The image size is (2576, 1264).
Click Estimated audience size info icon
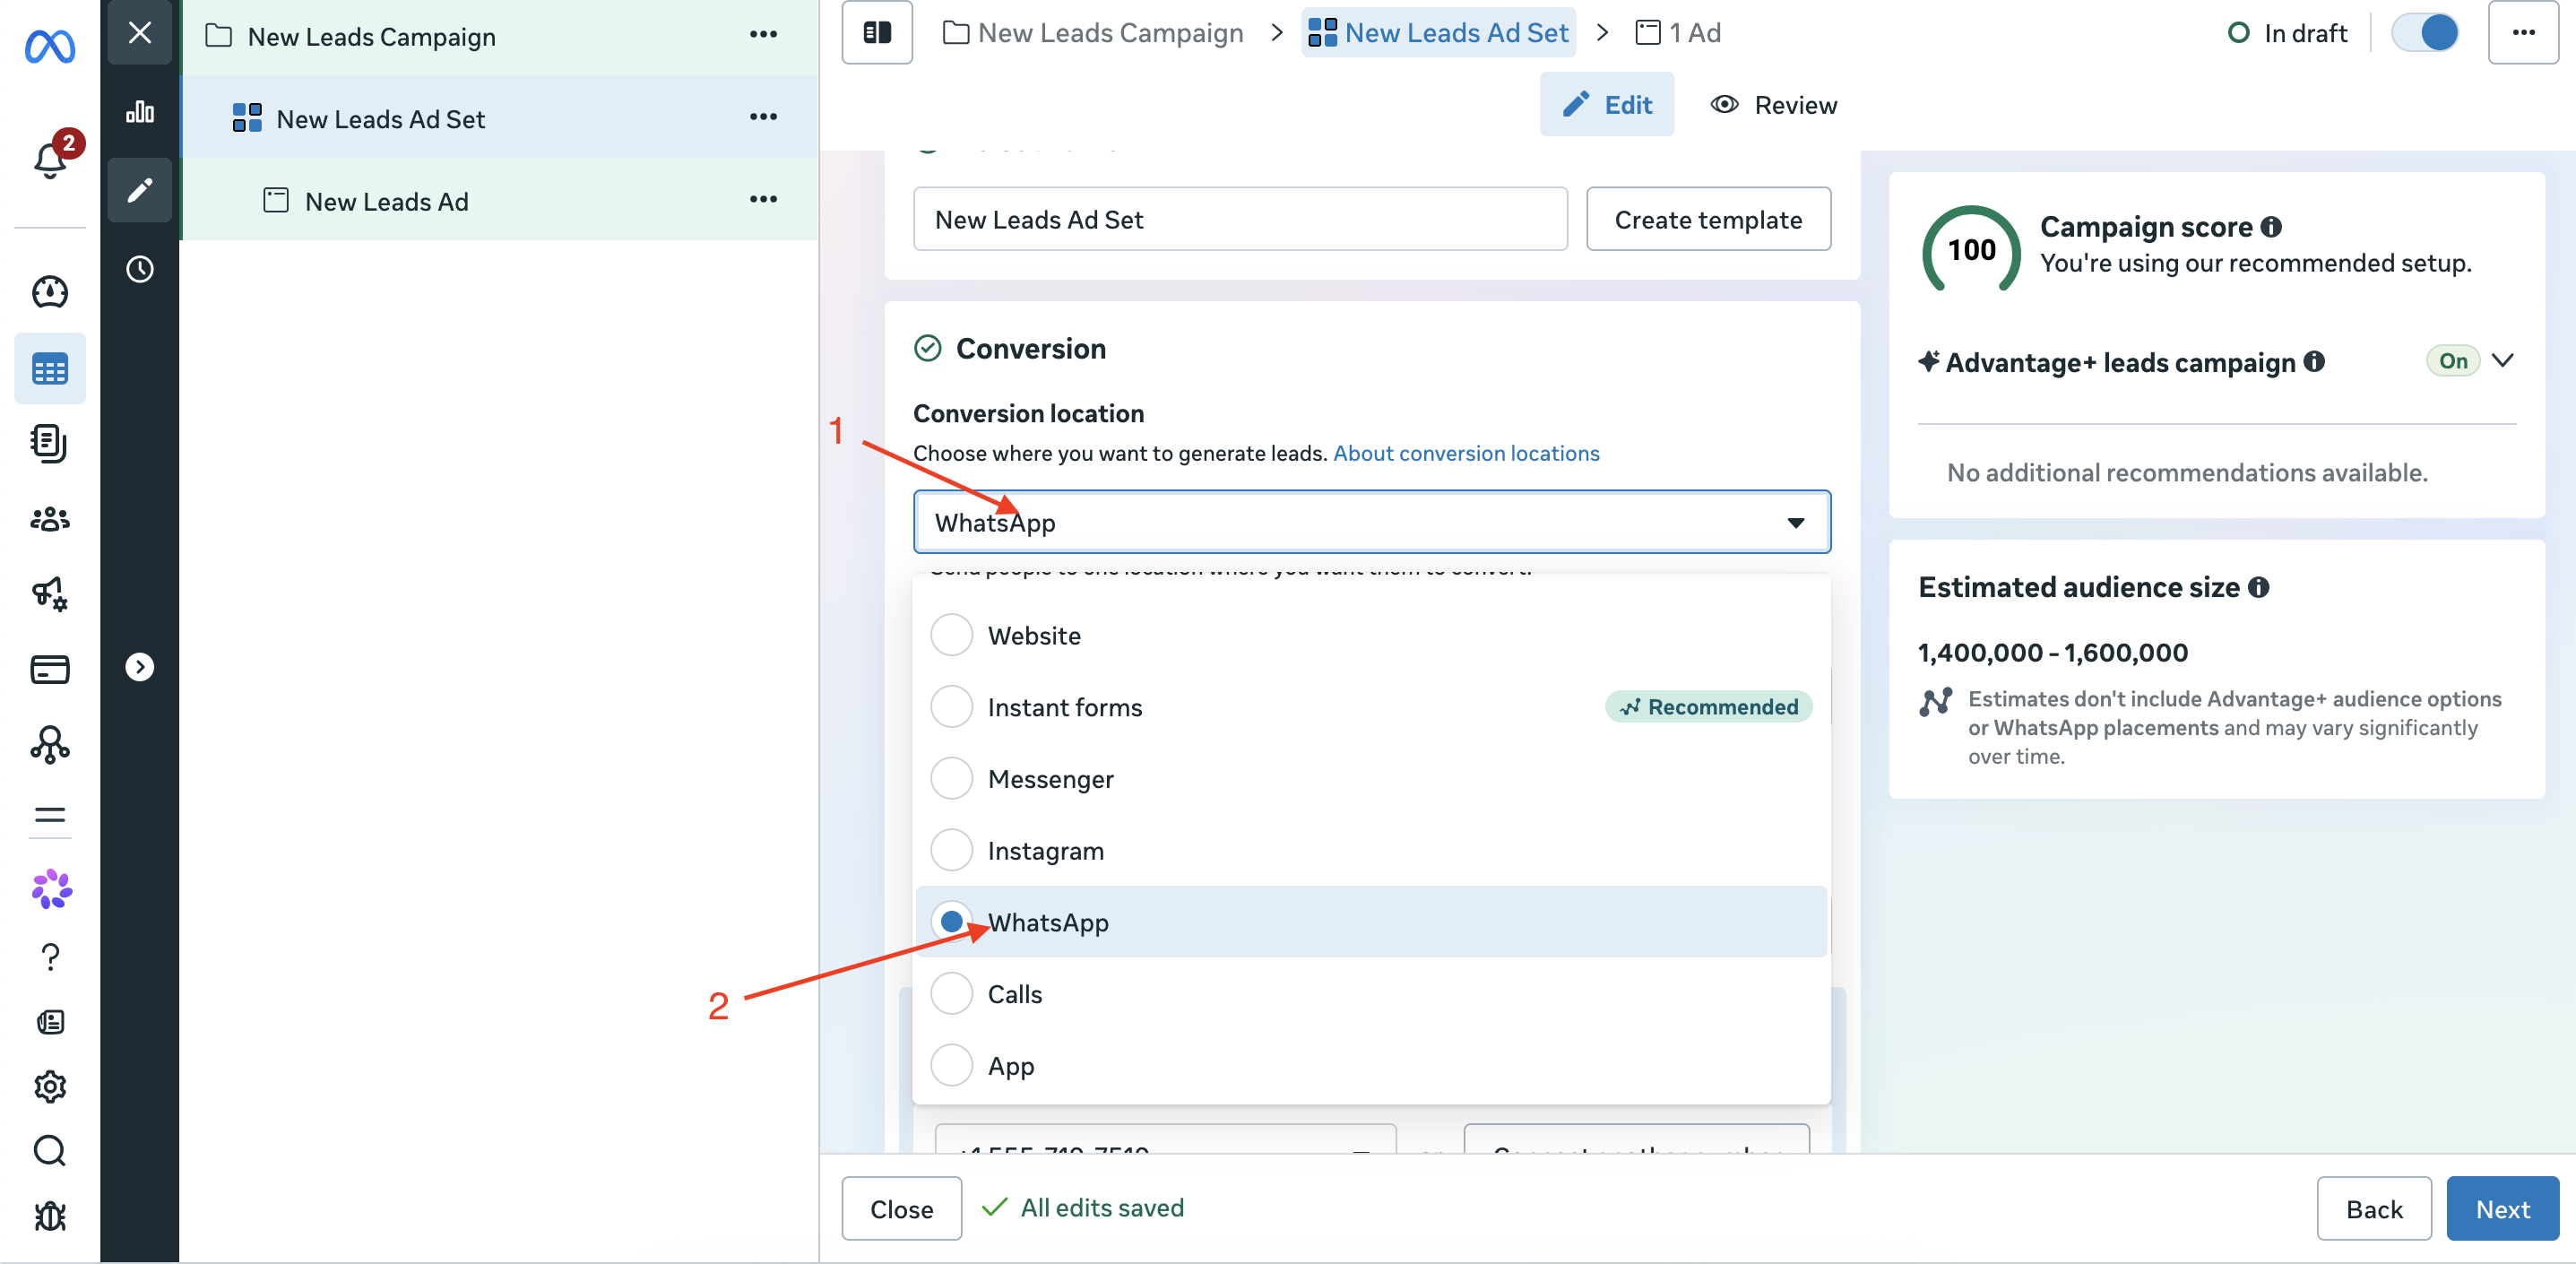(x=2259, y=587)
